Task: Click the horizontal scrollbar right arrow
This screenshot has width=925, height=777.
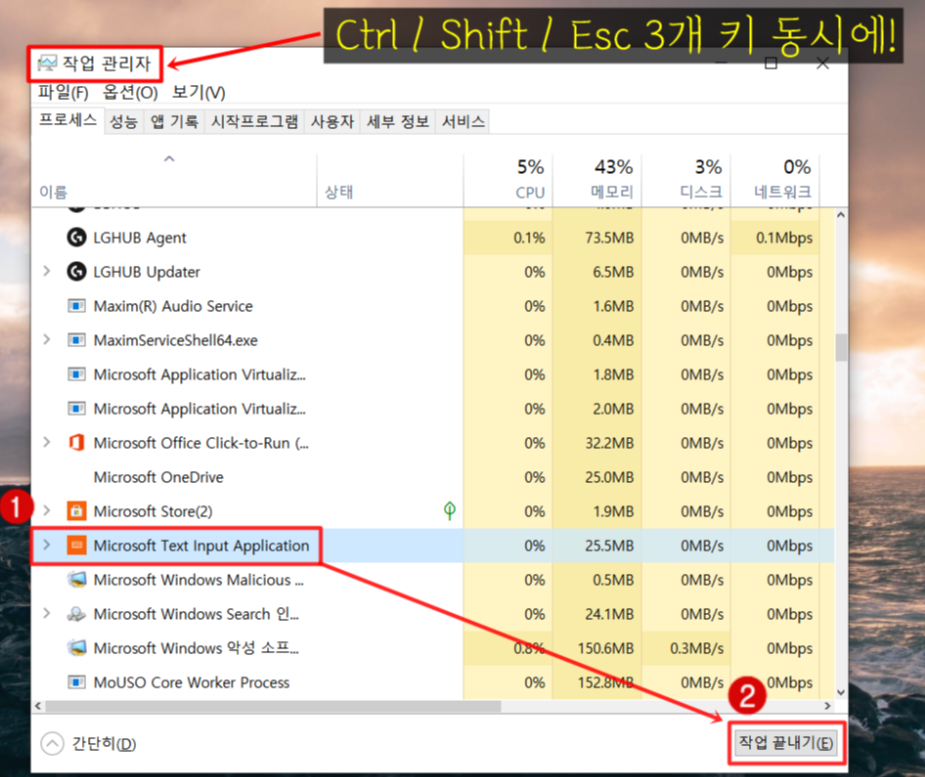Action: (x=827, y=706)
